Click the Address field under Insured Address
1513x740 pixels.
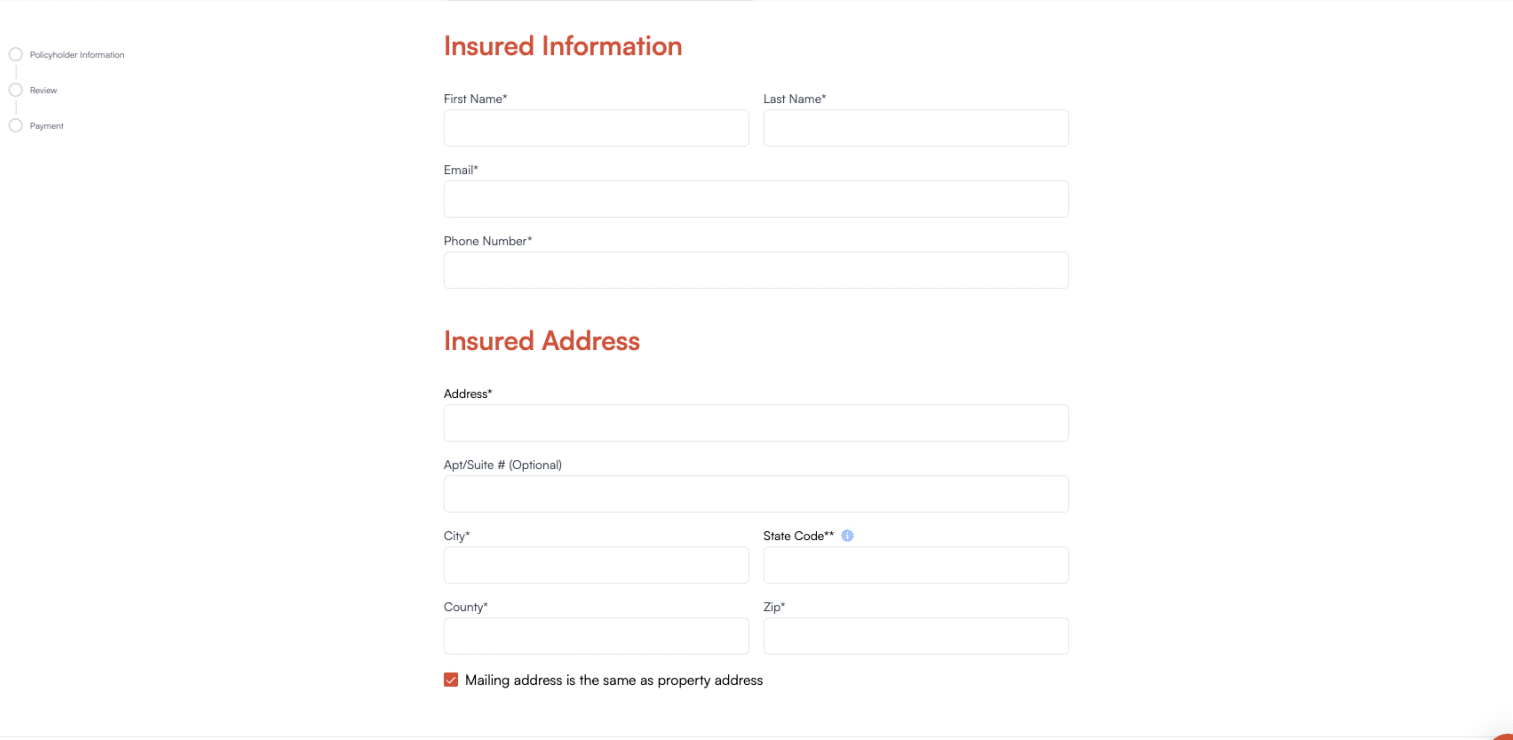756,422
